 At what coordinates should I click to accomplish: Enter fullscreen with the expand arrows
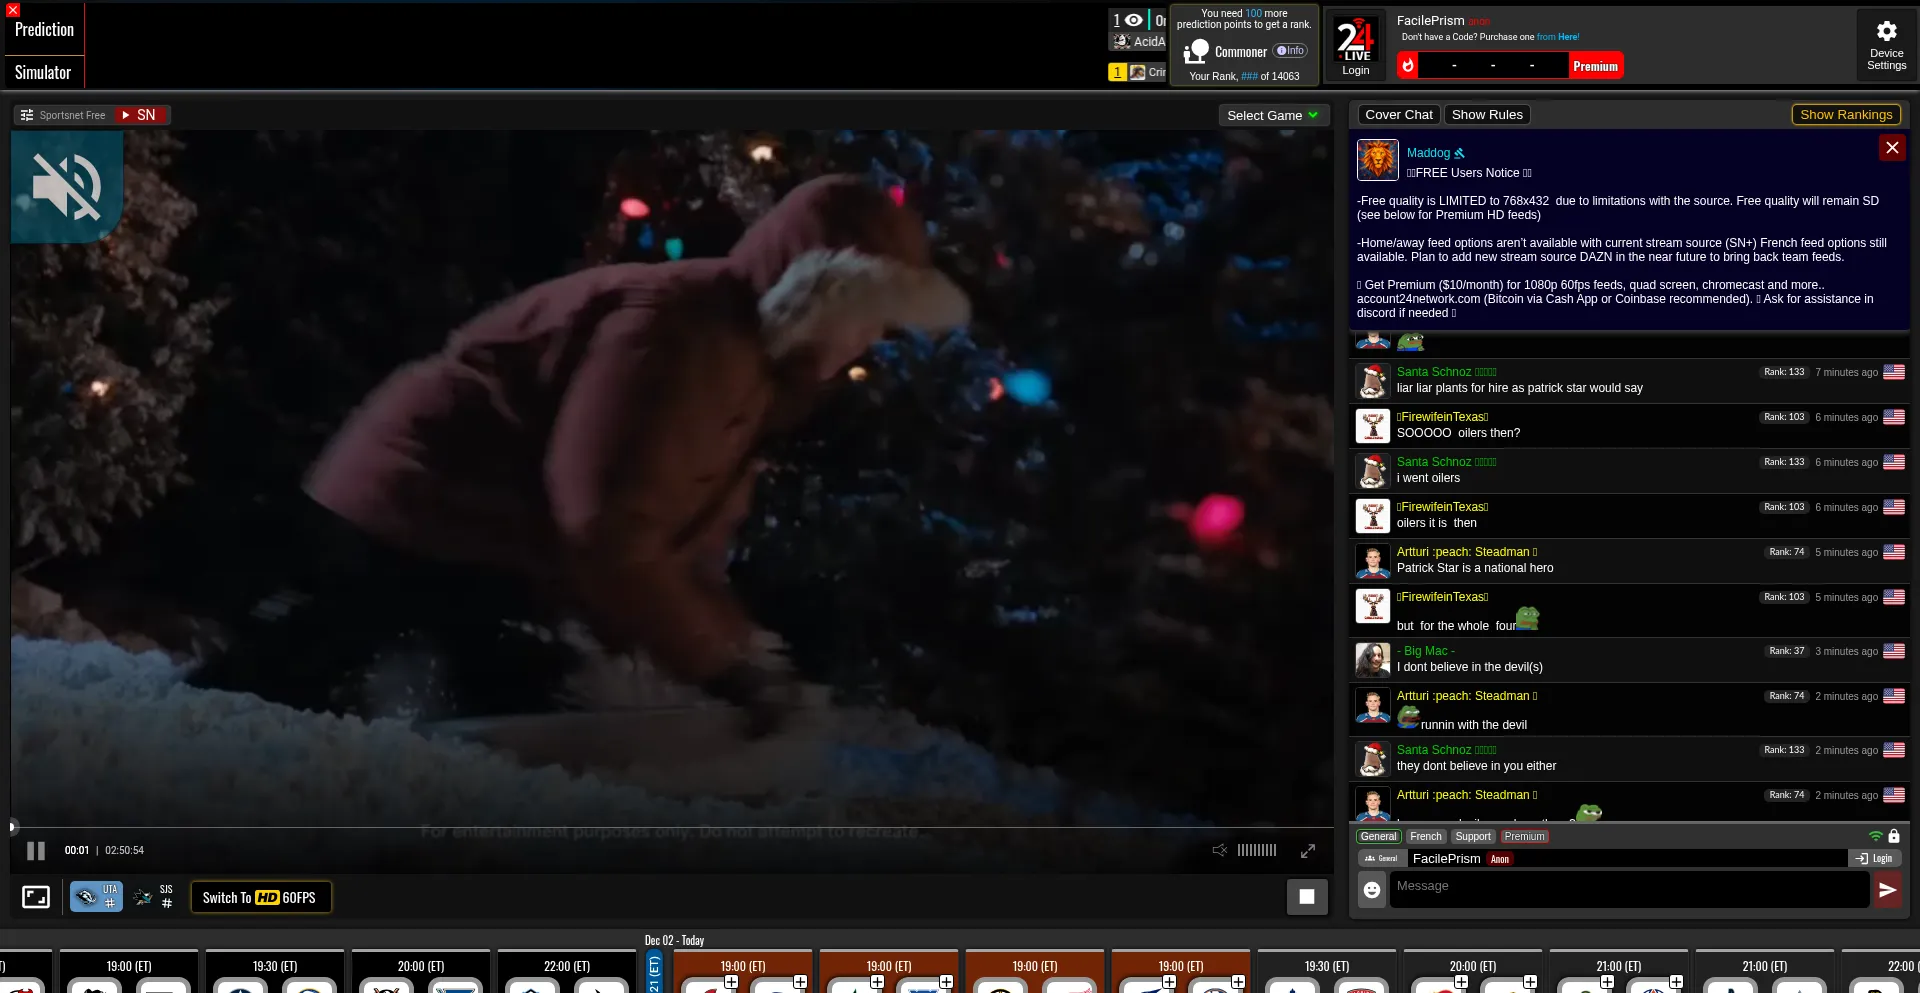(1308, 850)
